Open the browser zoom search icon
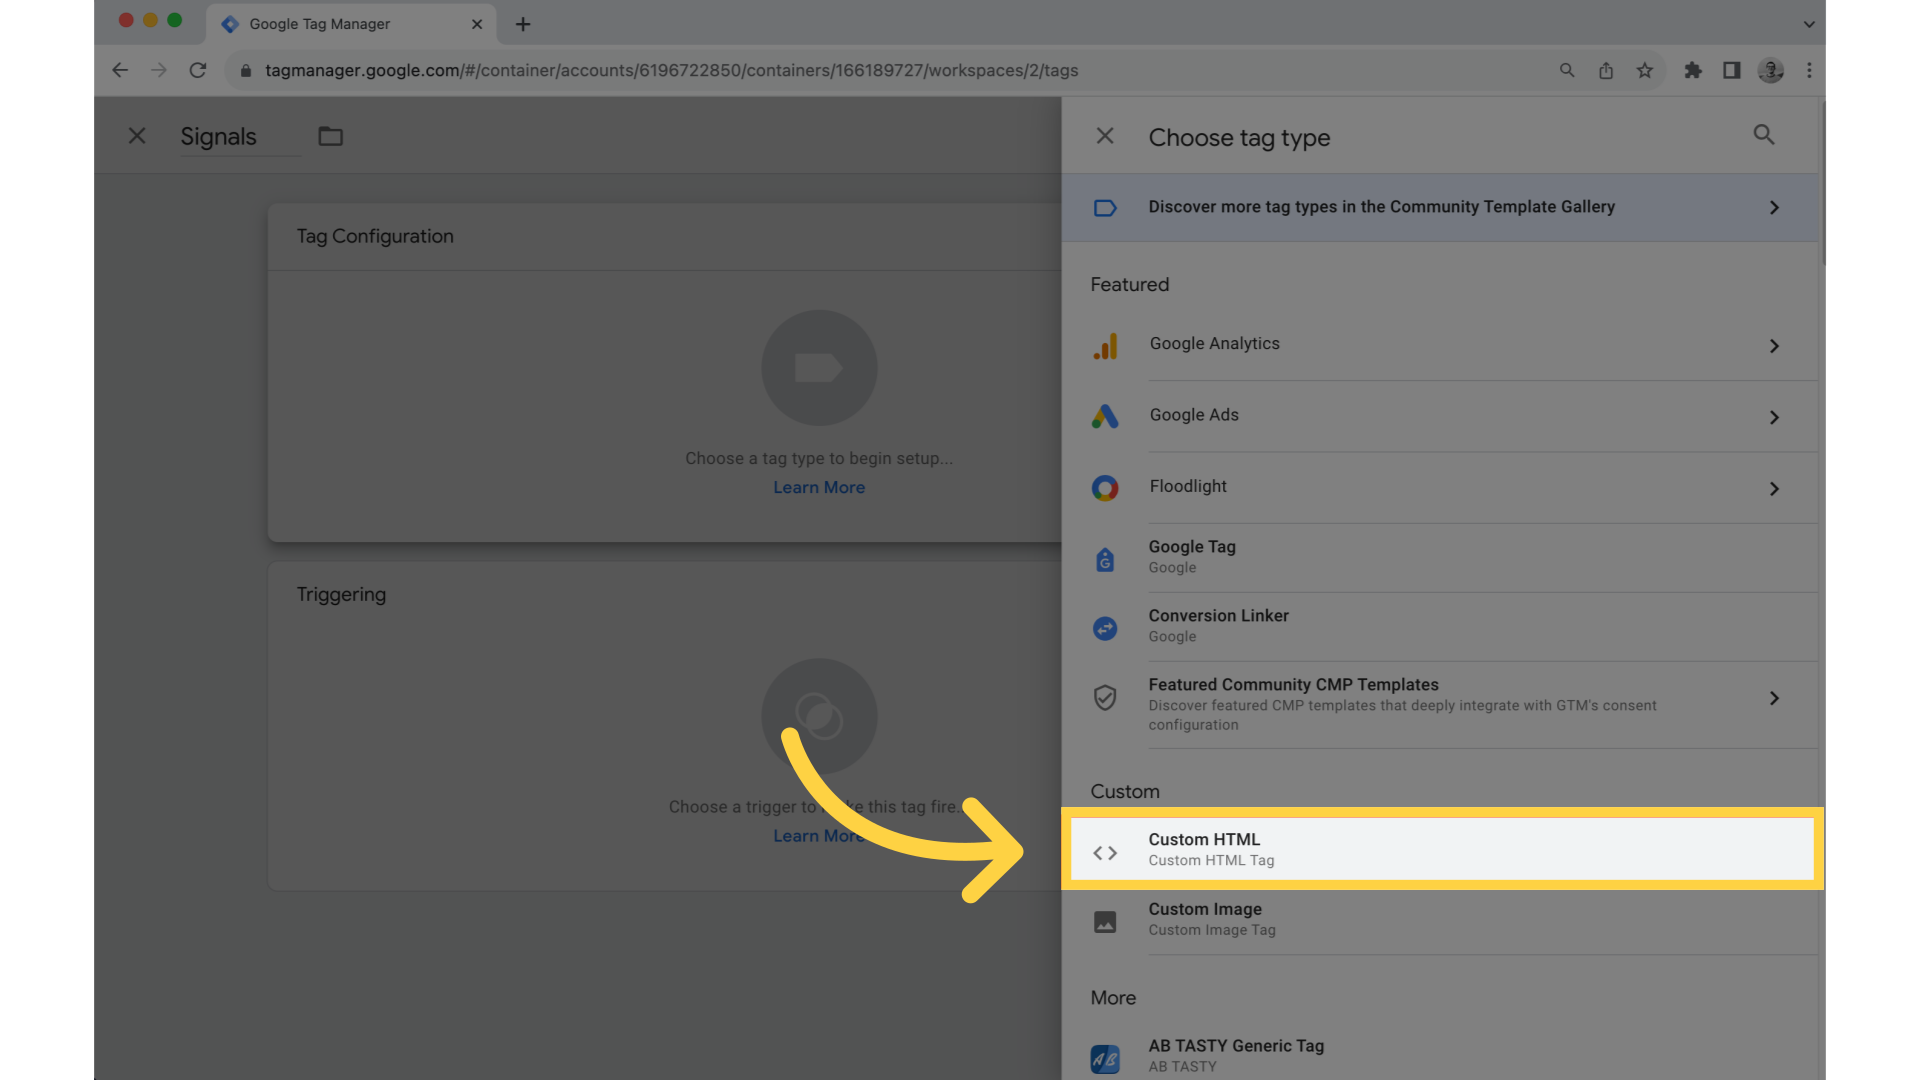 coord(1567,70)
